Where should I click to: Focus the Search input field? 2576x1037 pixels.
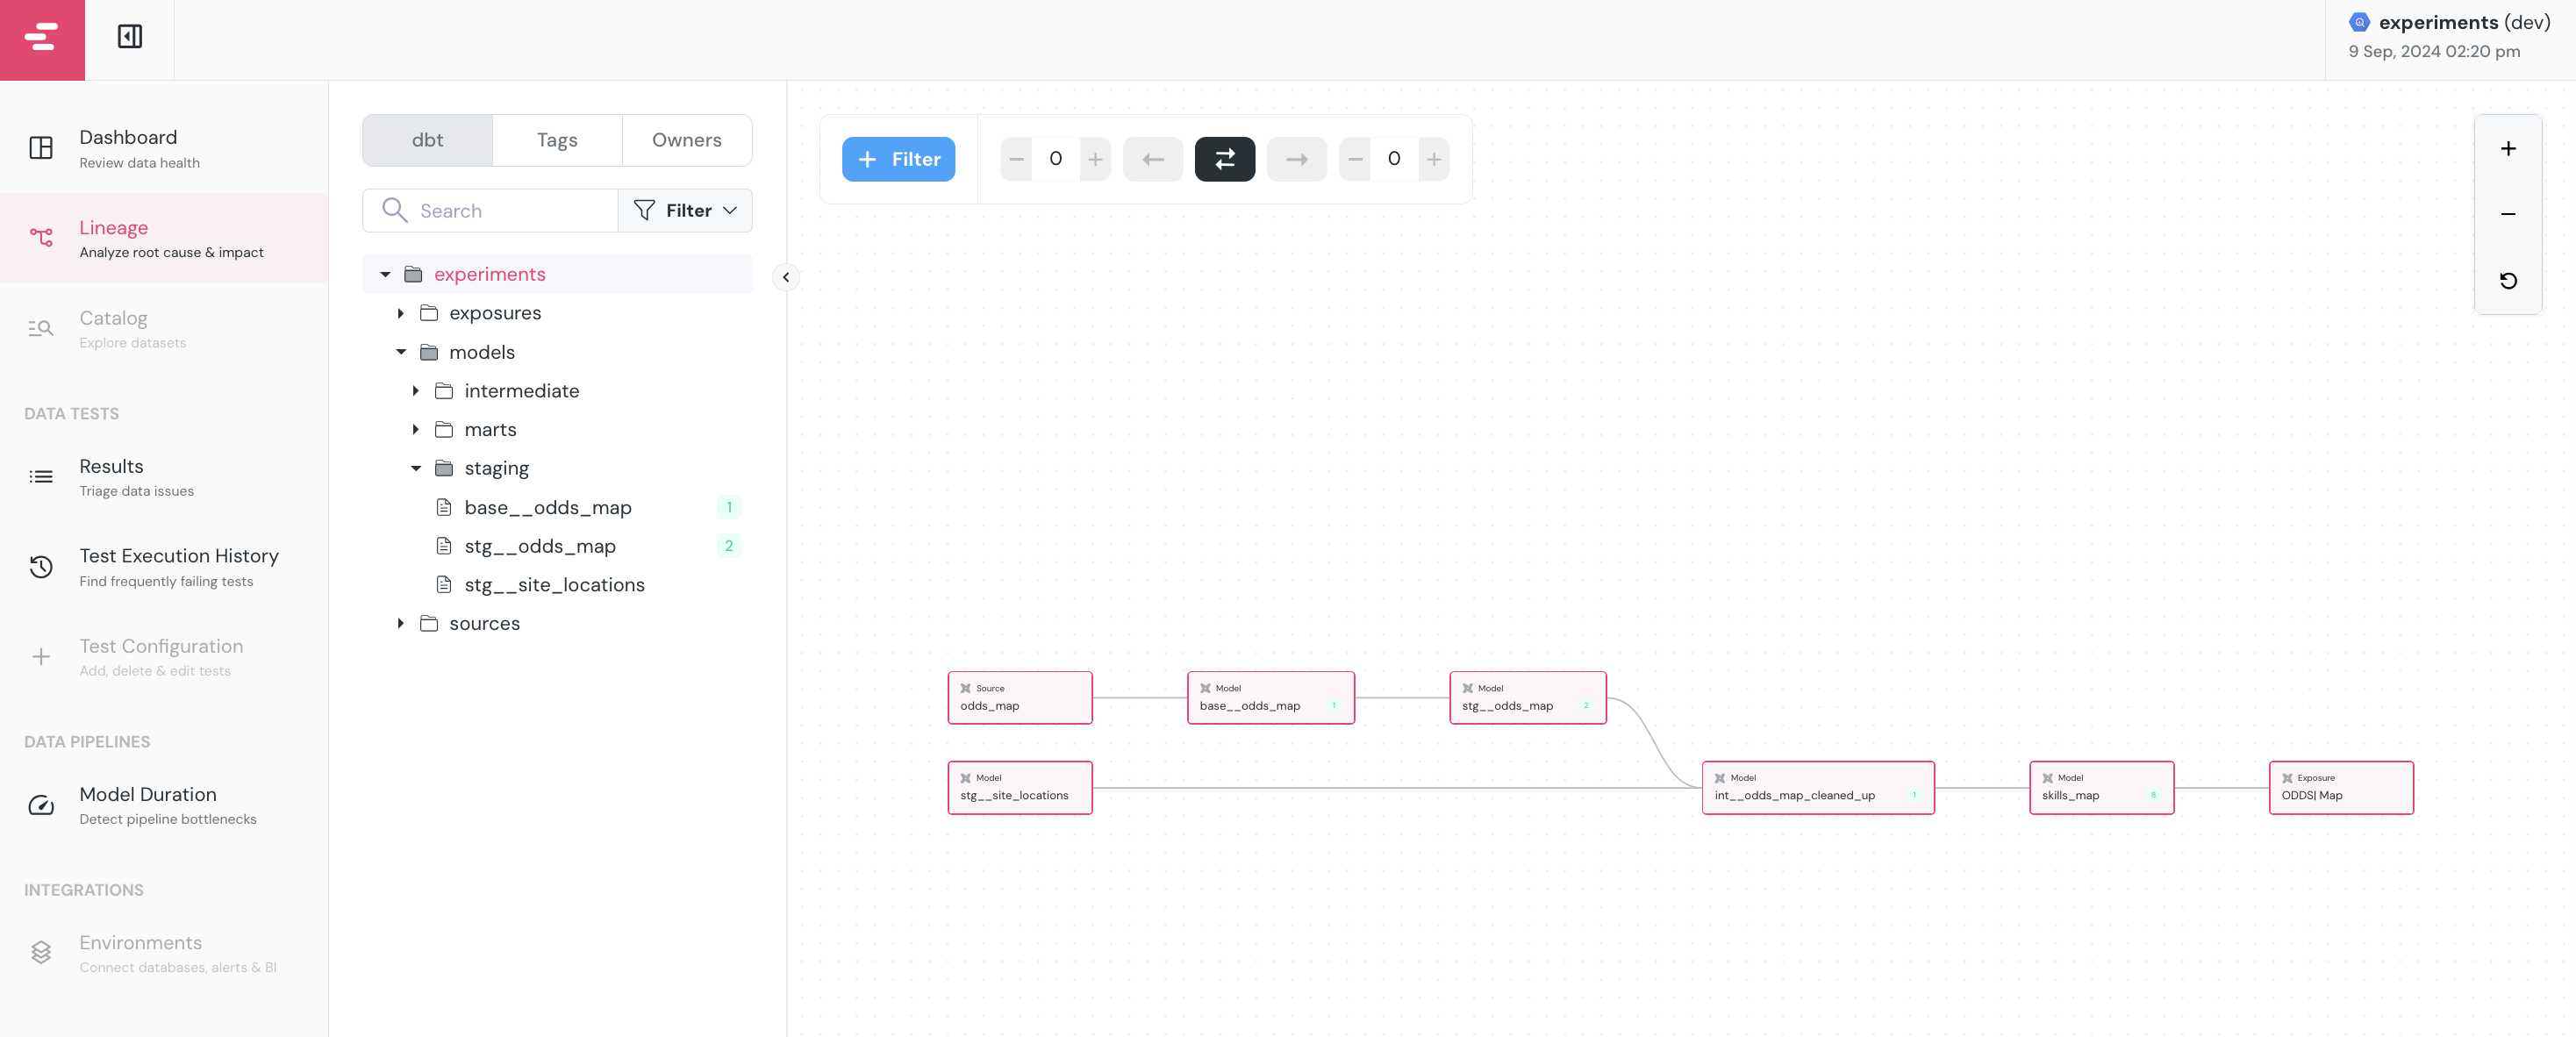pyautogui.click(x=490, y=210)
